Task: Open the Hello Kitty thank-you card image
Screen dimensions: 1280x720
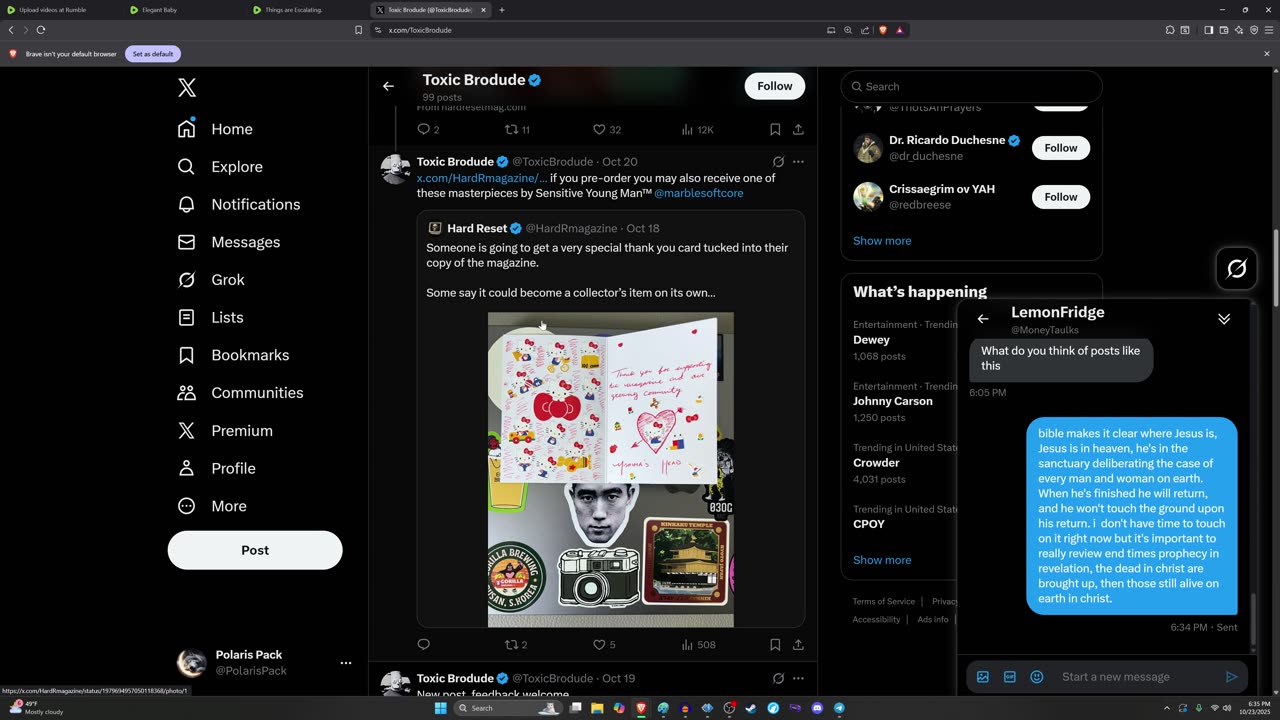Action: click(611, 470)
